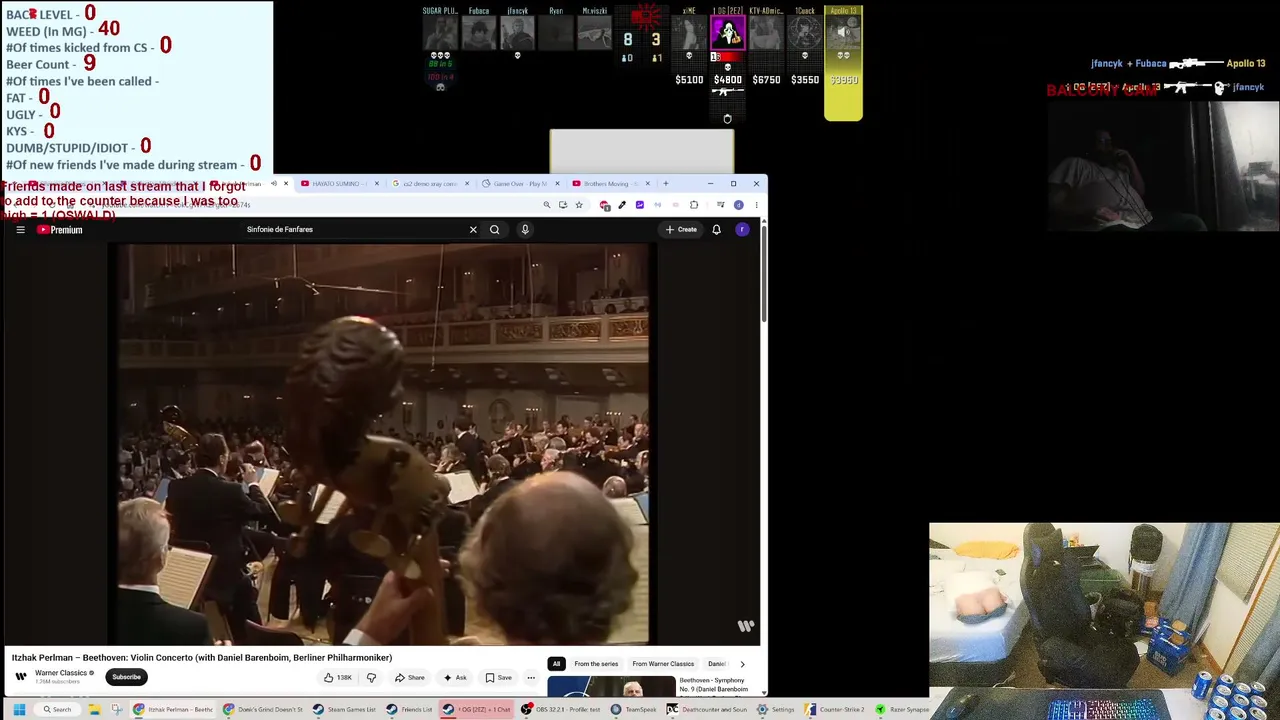Like the video with 138K likes
Image resolution: width=1280 pixels, height=720 pixels.
coord(338,678)
